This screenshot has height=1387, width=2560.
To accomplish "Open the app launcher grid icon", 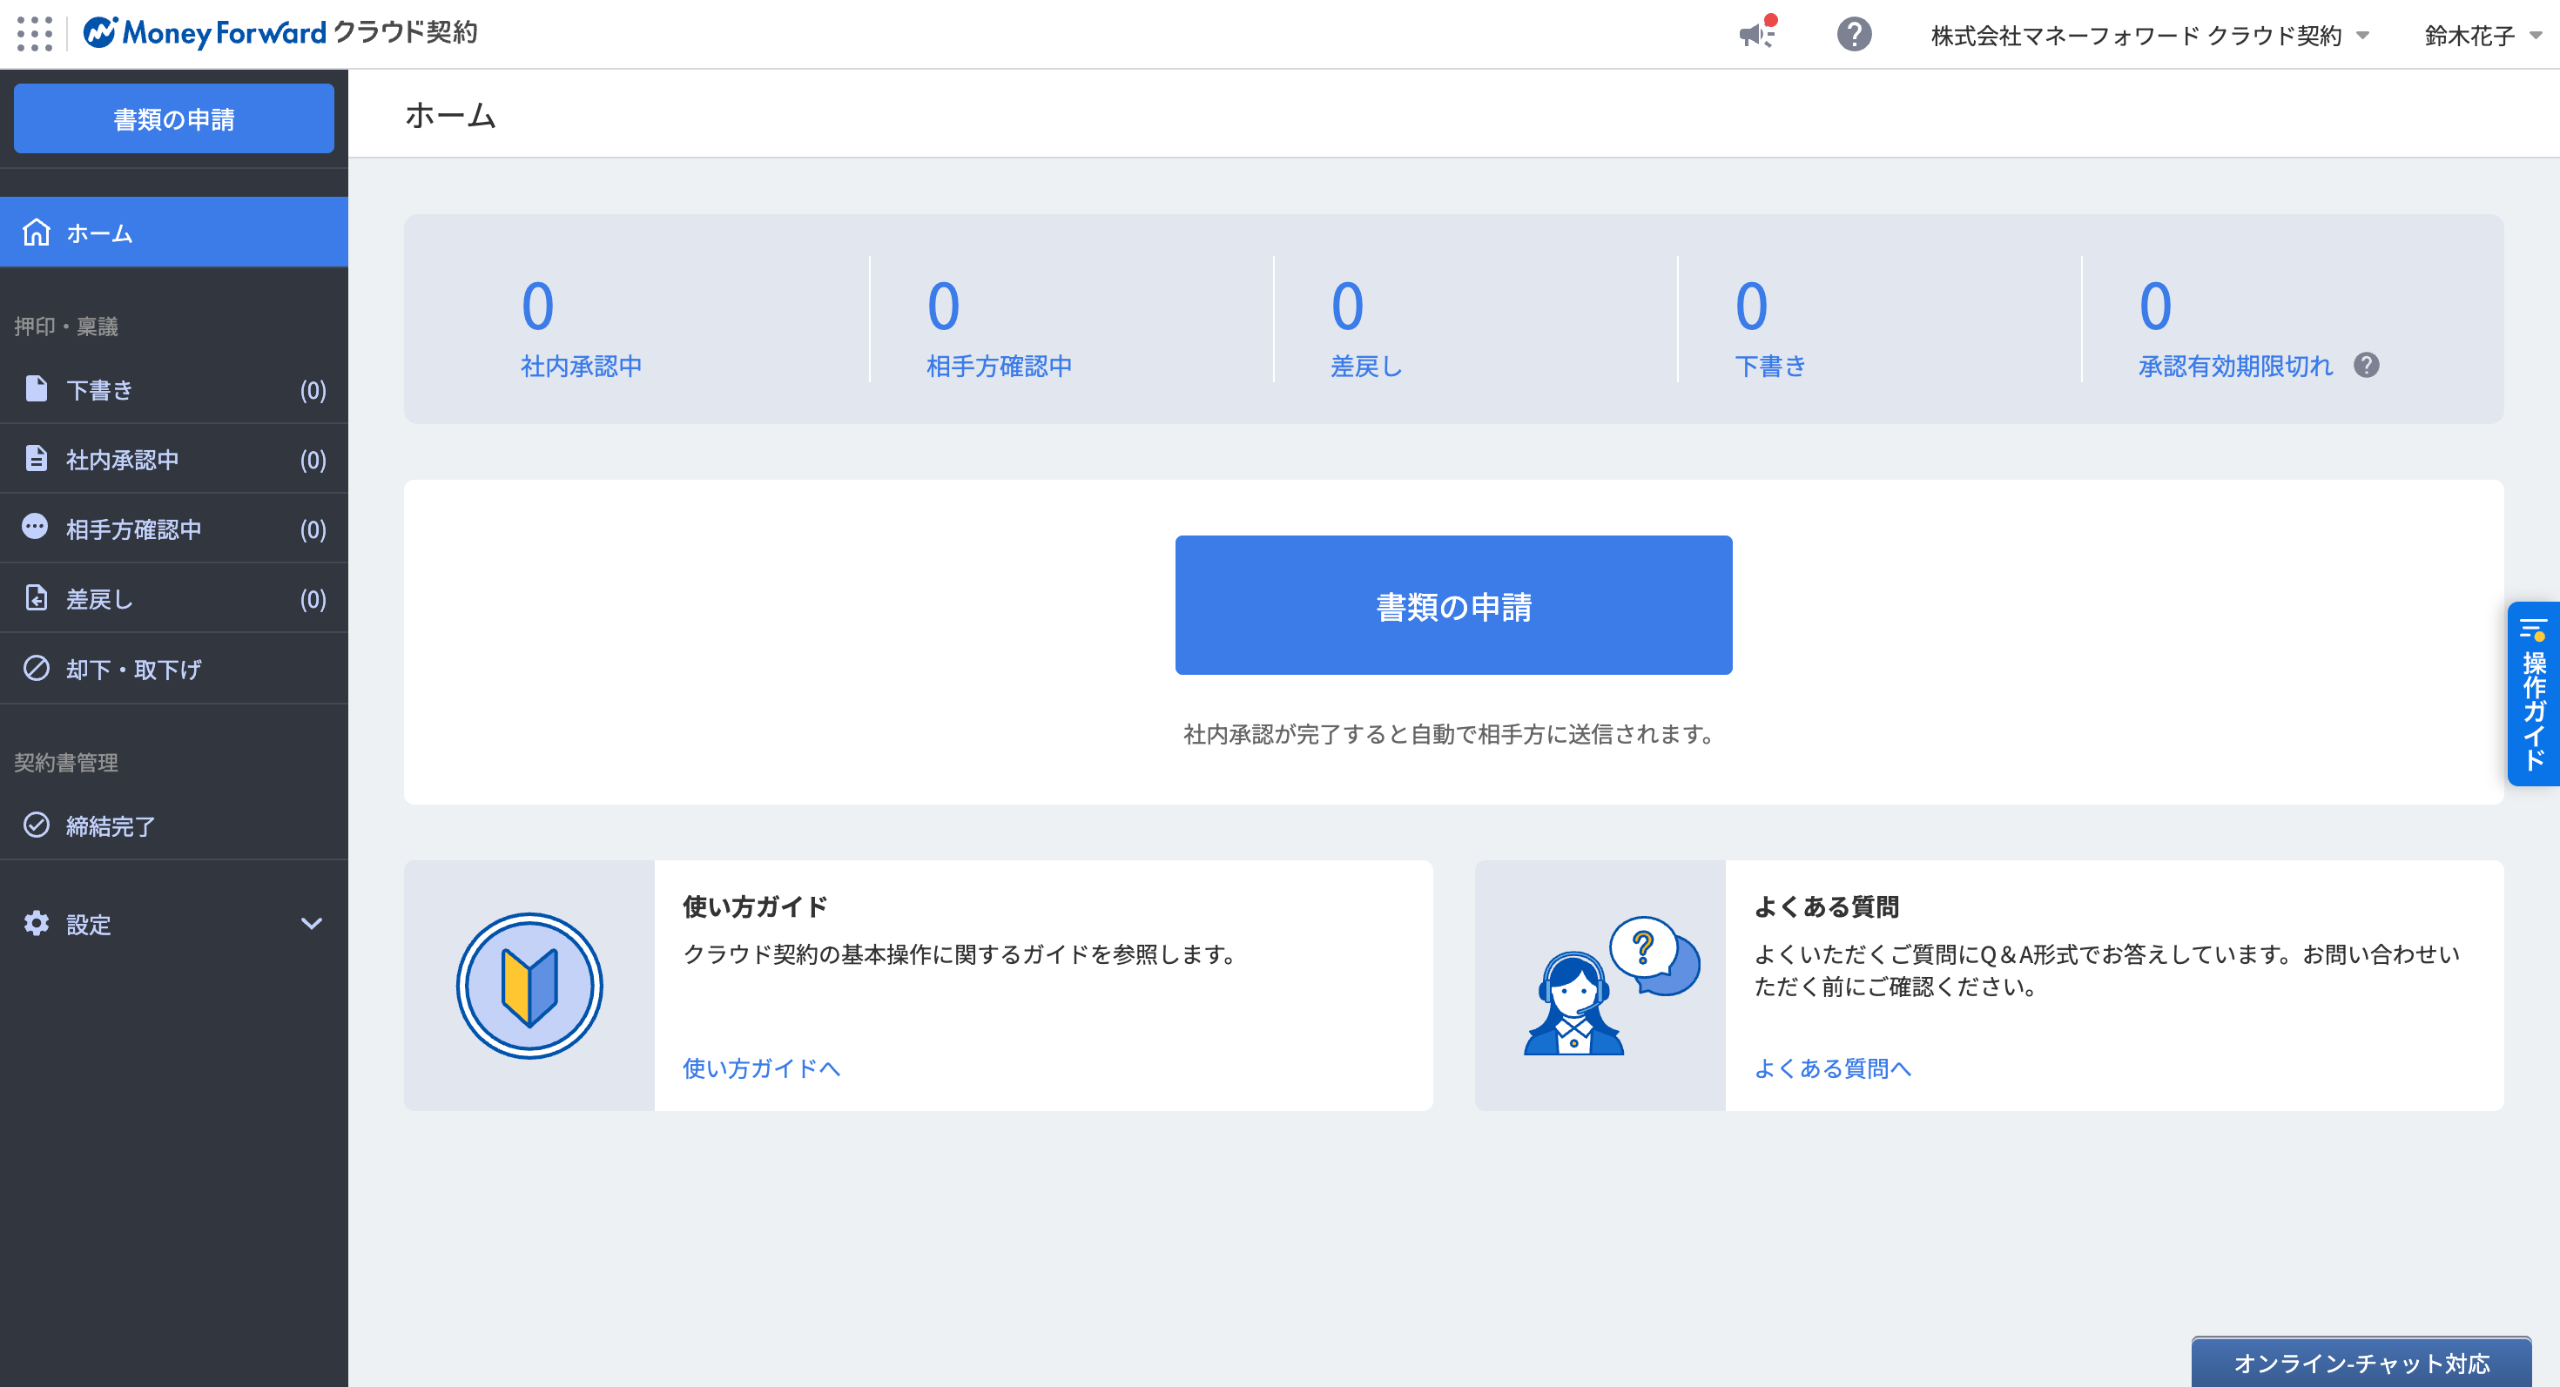I will (x=34, y=34).
